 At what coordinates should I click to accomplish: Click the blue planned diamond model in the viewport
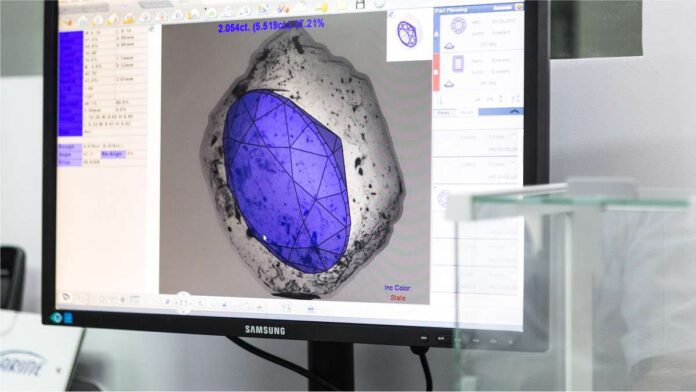286,181
